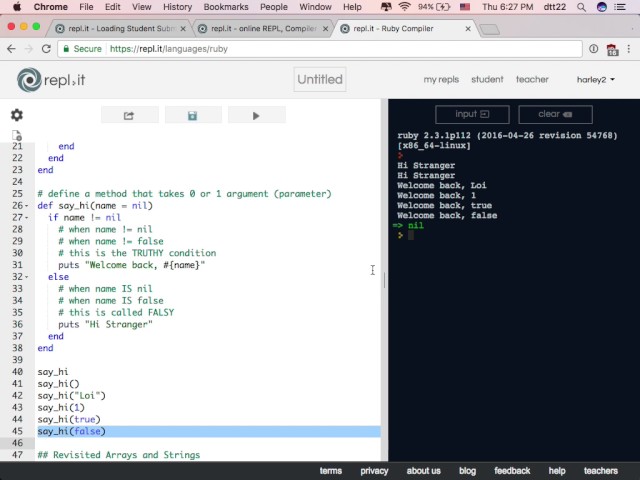Open the History menu
Viewport: 640px width, 480px height.
[177, 7]
